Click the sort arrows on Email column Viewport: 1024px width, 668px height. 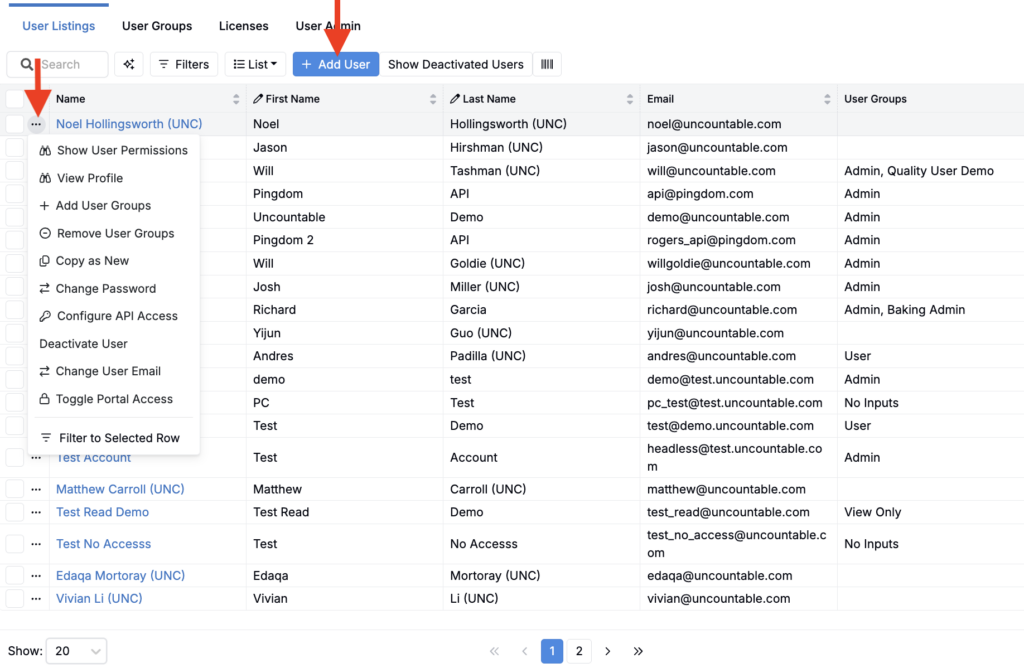point(827,99)
